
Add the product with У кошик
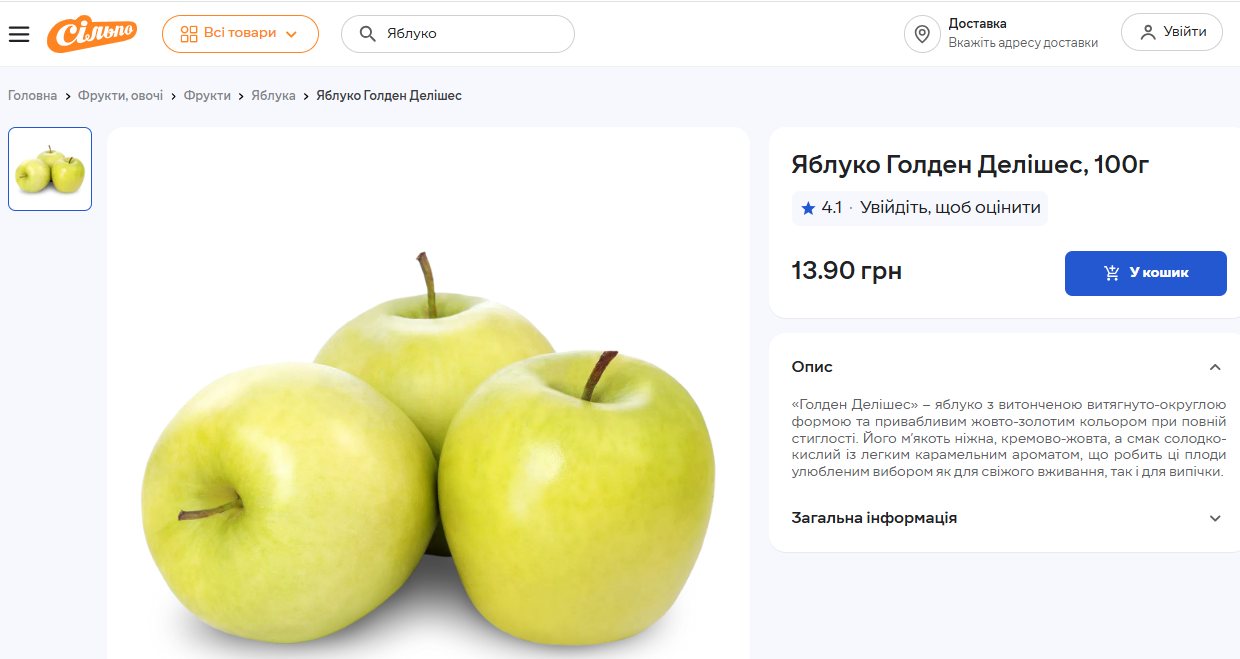[1146, 273]
